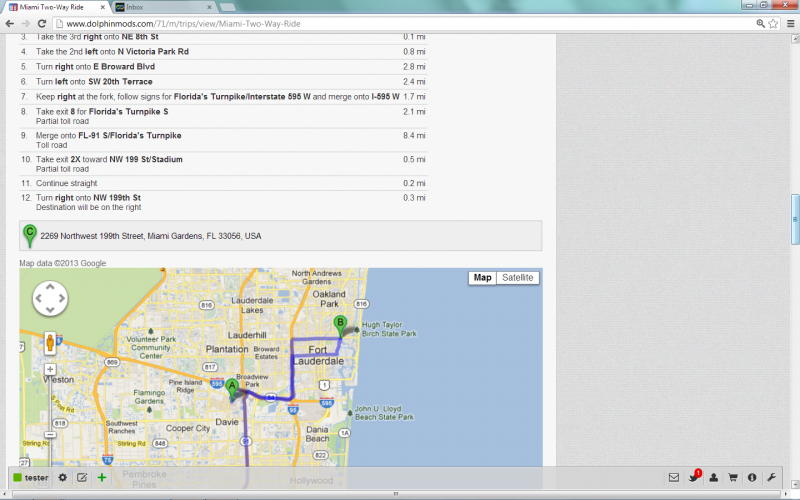Select step 10 Take exit 2X
The height and width of the screenshot is (500, 800).
pyautogui.click(x=223, y=164)
